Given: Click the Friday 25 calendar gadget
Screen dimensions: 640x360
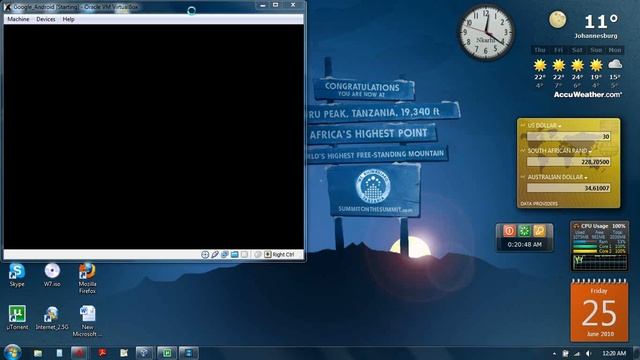Looking at the screenshot, I should (x=599, y=311).
